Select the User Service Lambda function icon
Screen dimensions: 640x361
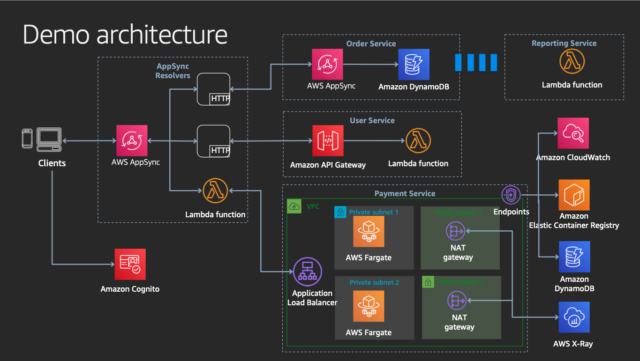pyautogui.click(x=418, y=140)
